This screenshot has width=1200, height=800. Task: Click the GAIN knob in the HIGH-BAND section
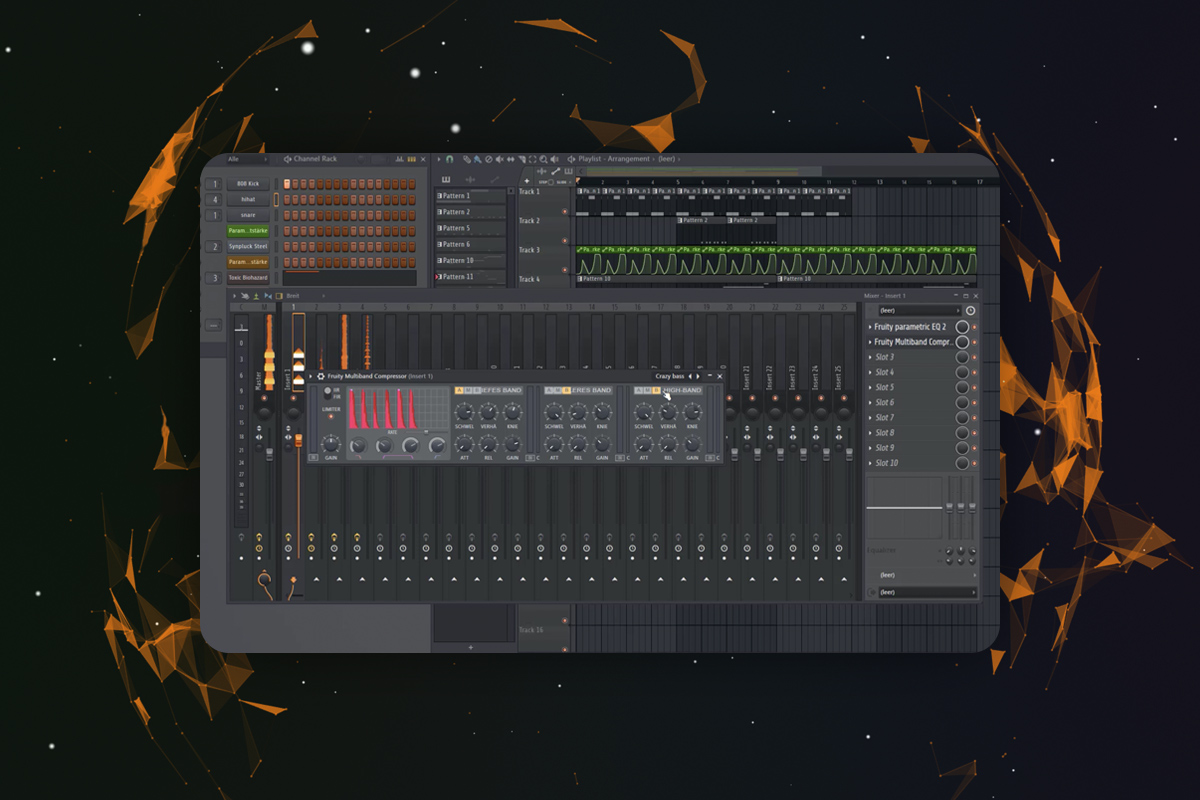pyautogui.click(x=691, y=443)
